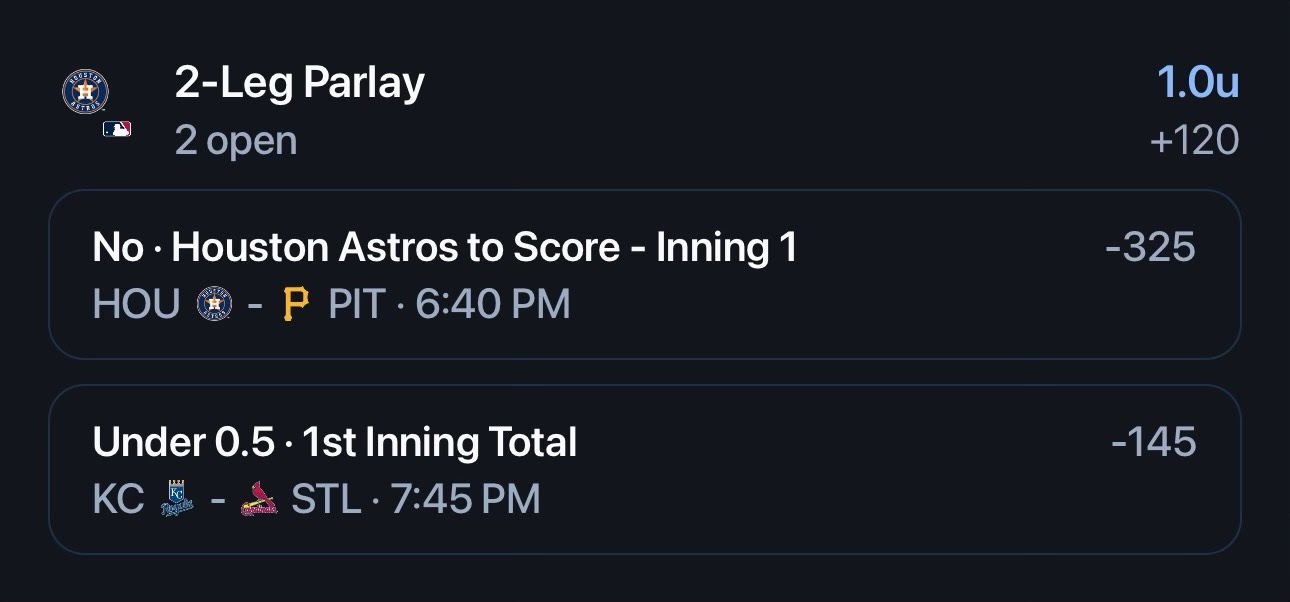
Task: Click the -325 odds value
Action: [x=1150, y=247]
